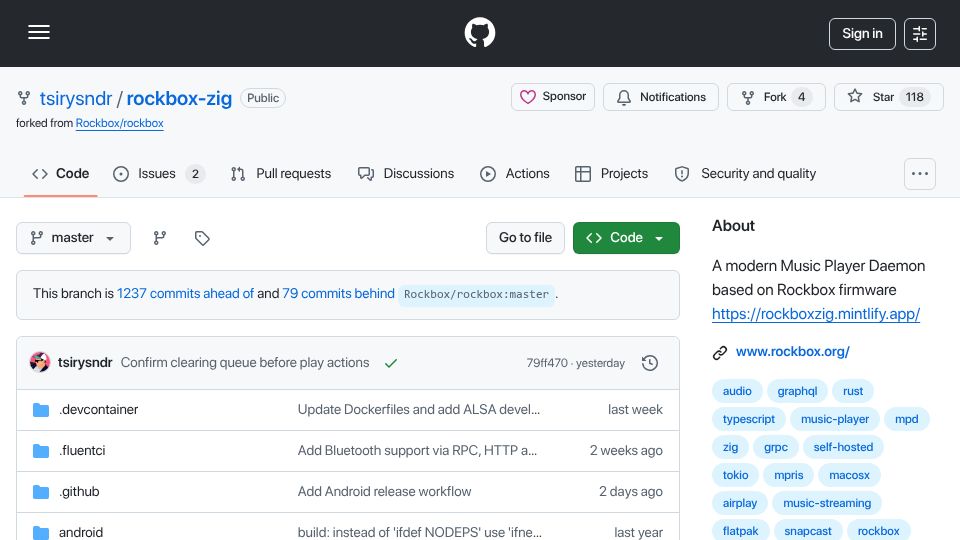Open the Discussions tab
960x540 pixels.
click(x=406, y=174)
